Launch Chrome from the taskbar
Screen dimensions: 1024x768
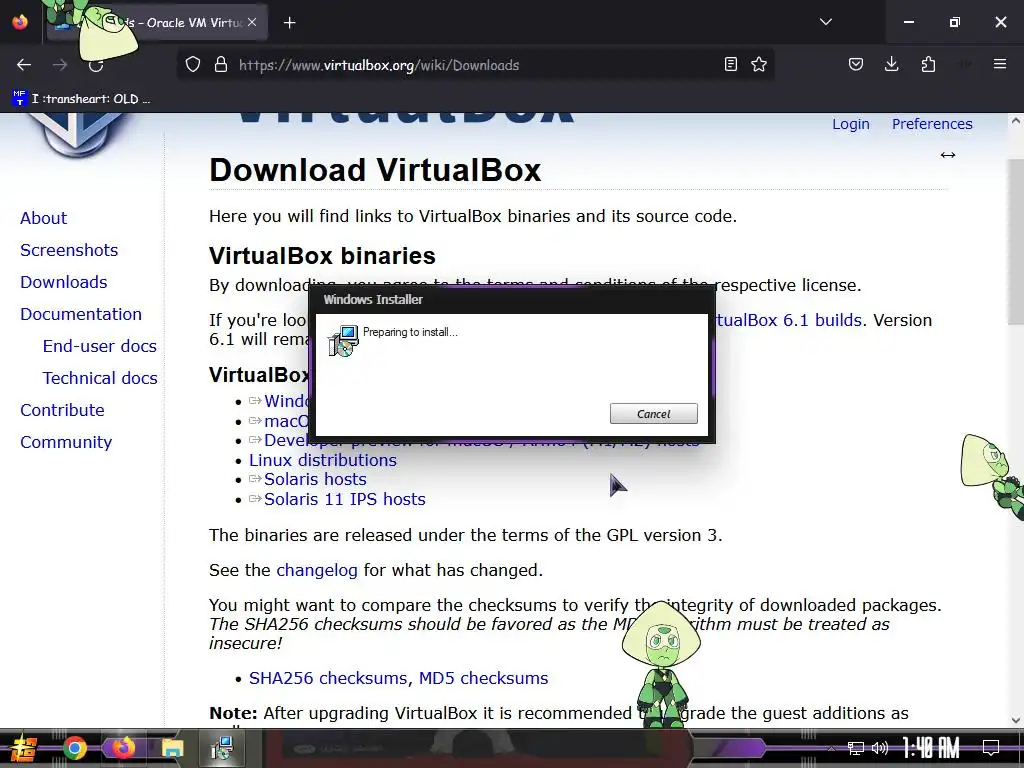tap(74, 748)
